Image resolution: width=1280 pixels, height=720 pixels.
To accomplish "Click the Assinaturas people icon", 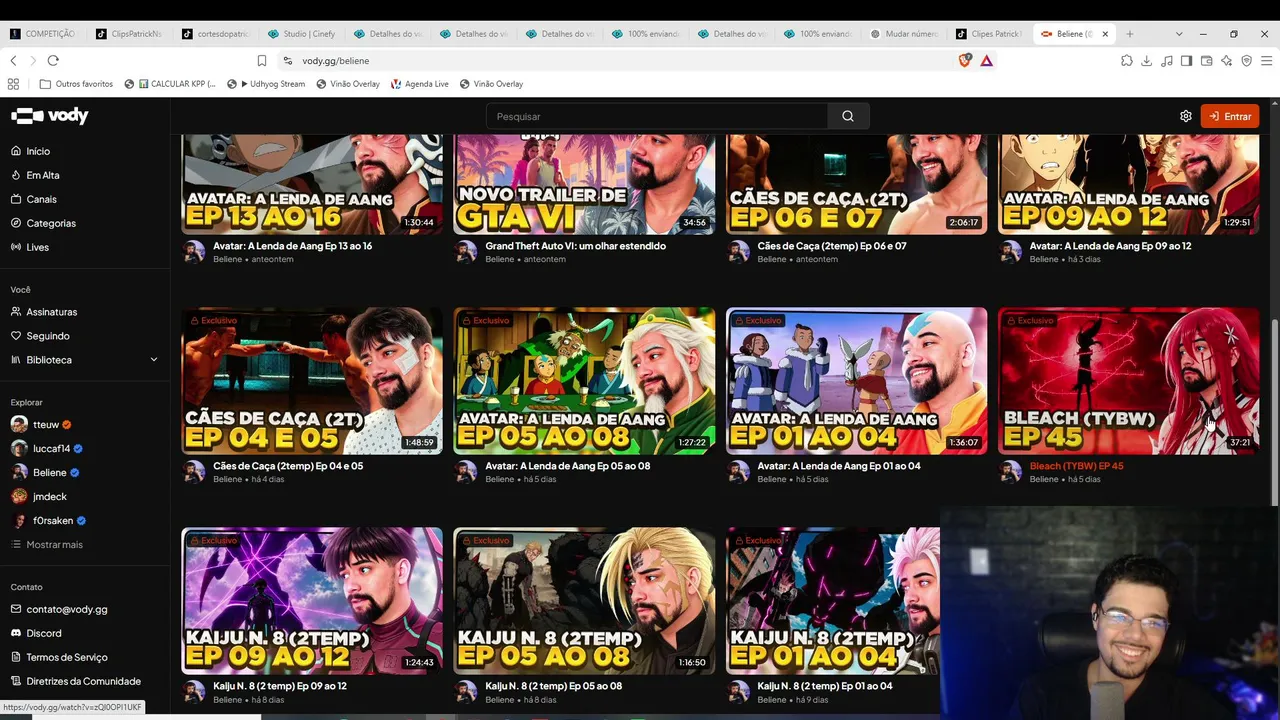I will click(16, 312).
